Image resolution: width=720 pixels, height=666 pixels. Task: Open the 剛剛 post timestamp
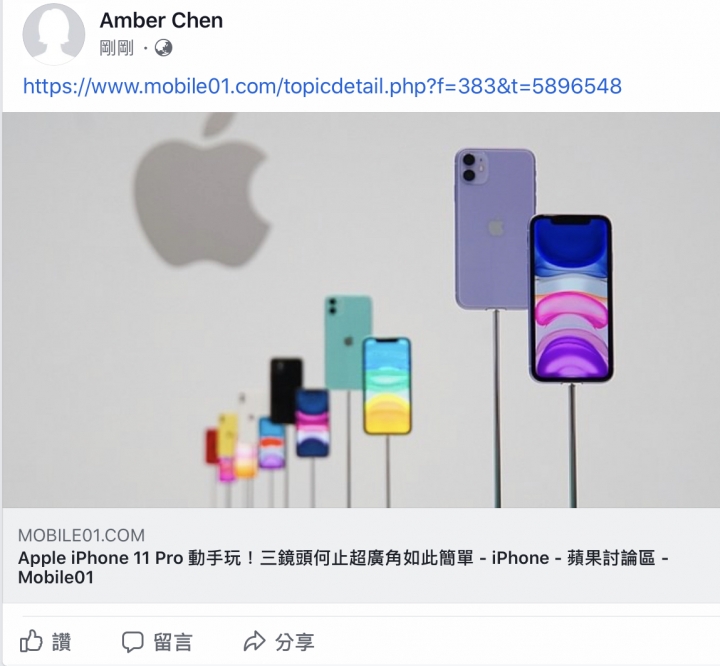coord(117,48)
